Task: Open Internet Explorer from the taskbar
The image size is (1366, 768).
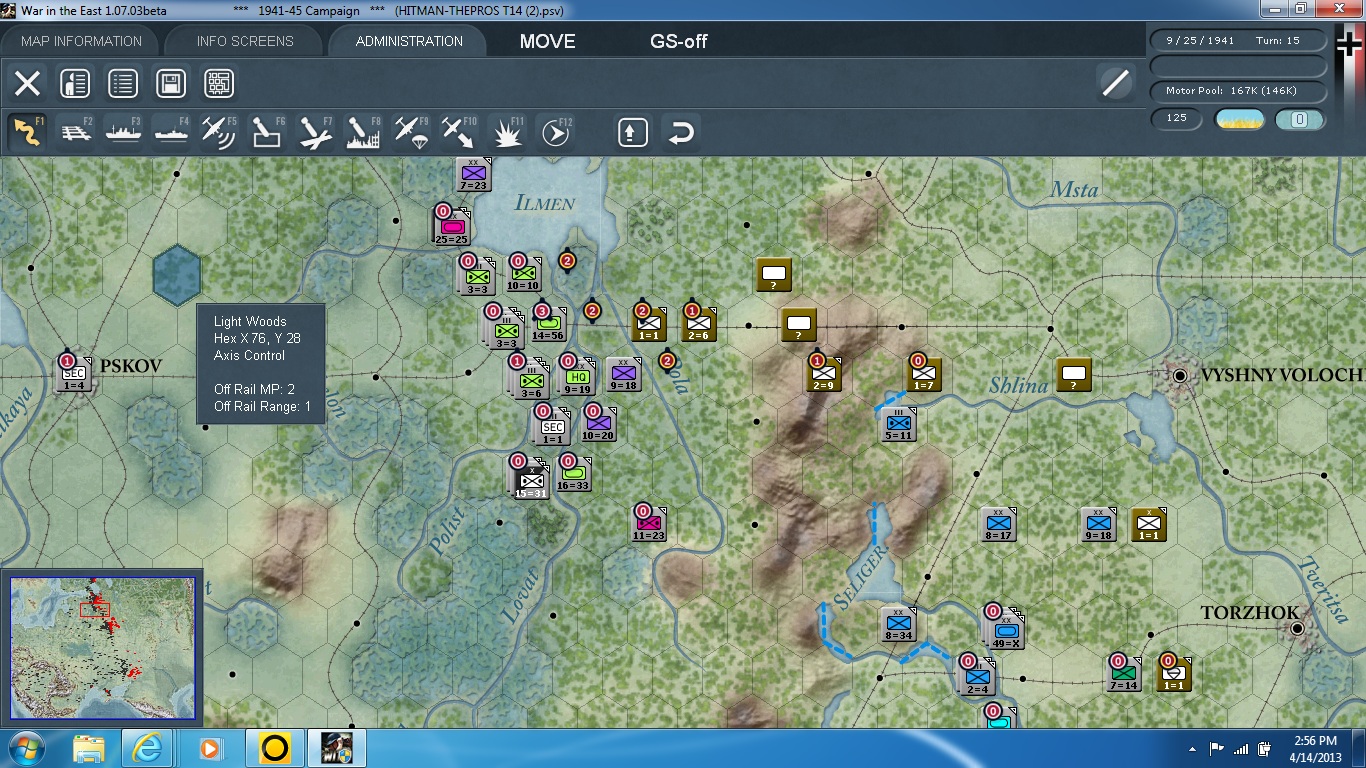Action: pyautogui.click(x=149, y=748)
